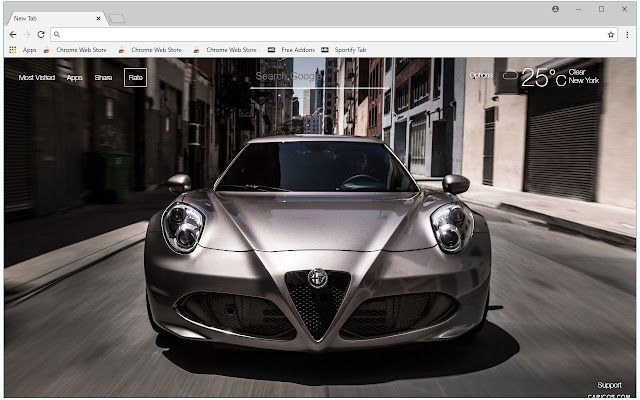Close the New Tab tab

(x=98, y=18)
